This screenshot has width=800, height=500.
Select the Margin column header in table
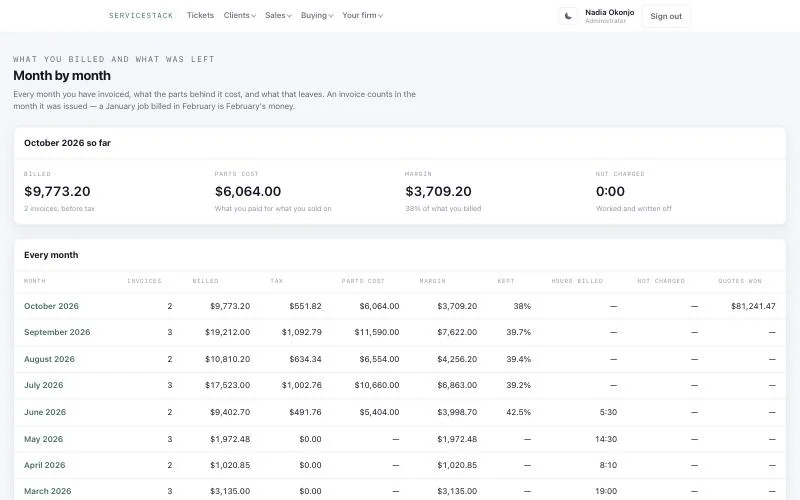(433, 281)
